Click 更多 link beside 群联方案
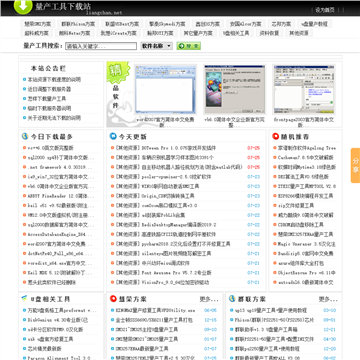 coord(328,299)
